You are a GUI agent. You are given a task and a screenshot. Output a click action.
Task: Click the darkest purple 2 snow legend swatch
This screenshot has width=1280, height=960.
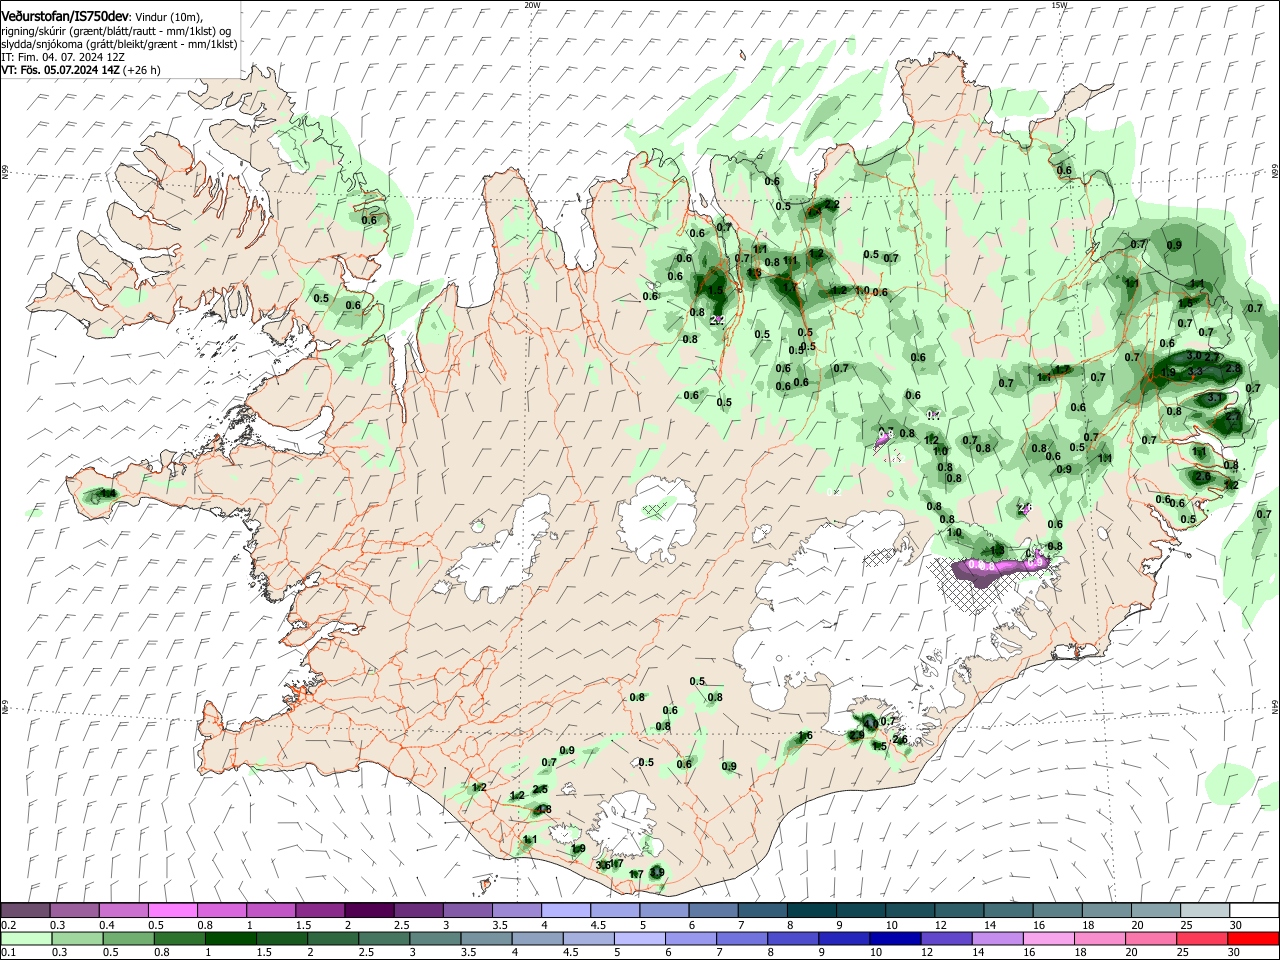point(369,910)
